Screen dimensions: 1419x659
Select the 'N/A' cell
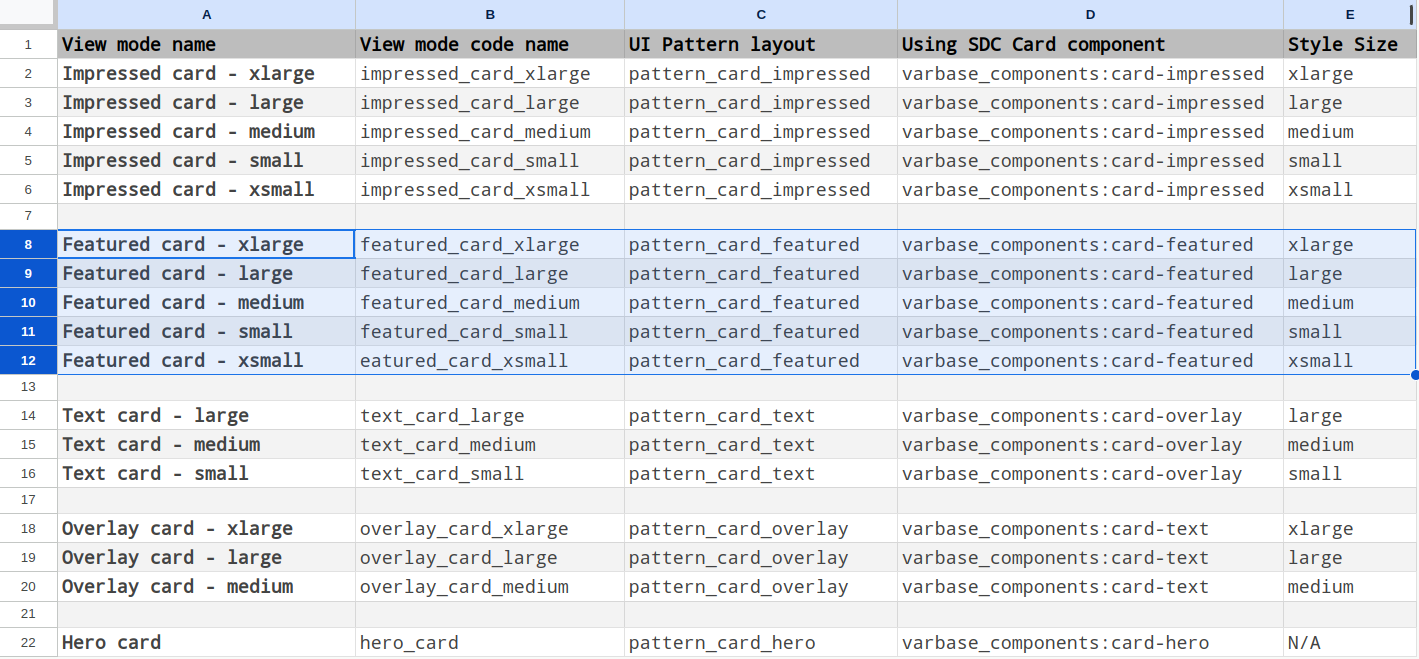1349,643
